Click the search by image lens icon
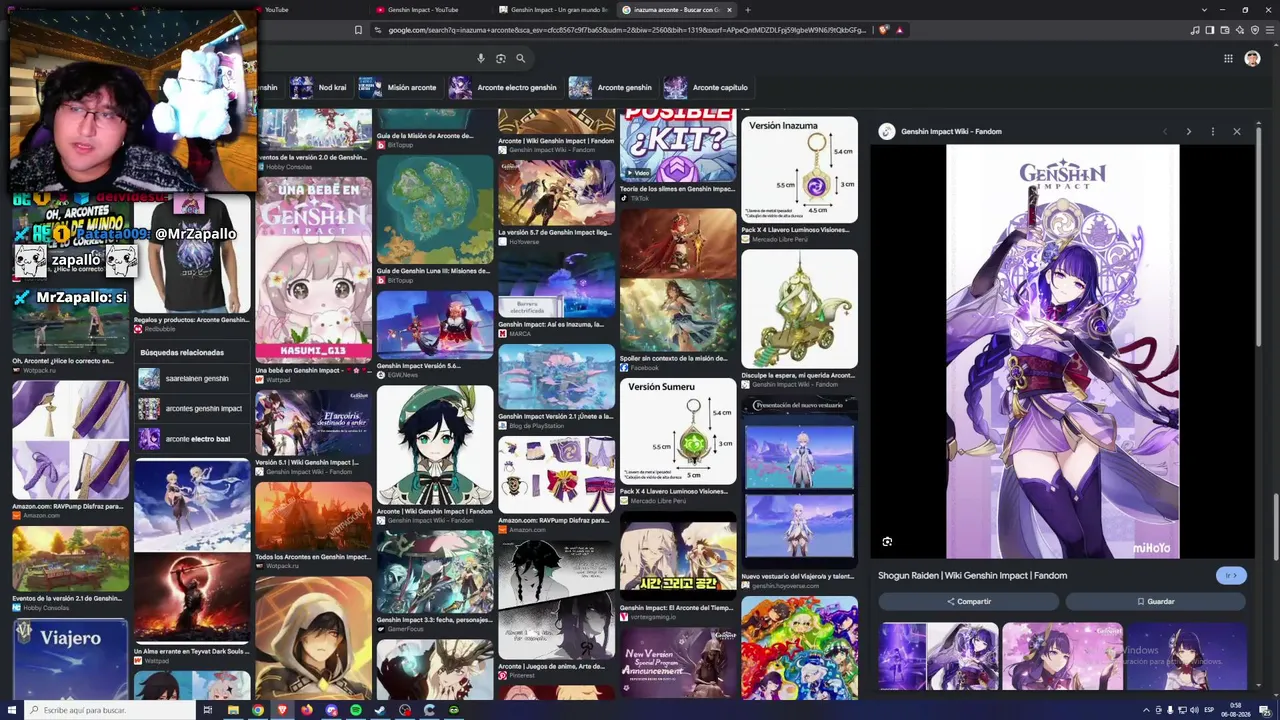Viewport: 1280px width, 720px height. [501, 59]
